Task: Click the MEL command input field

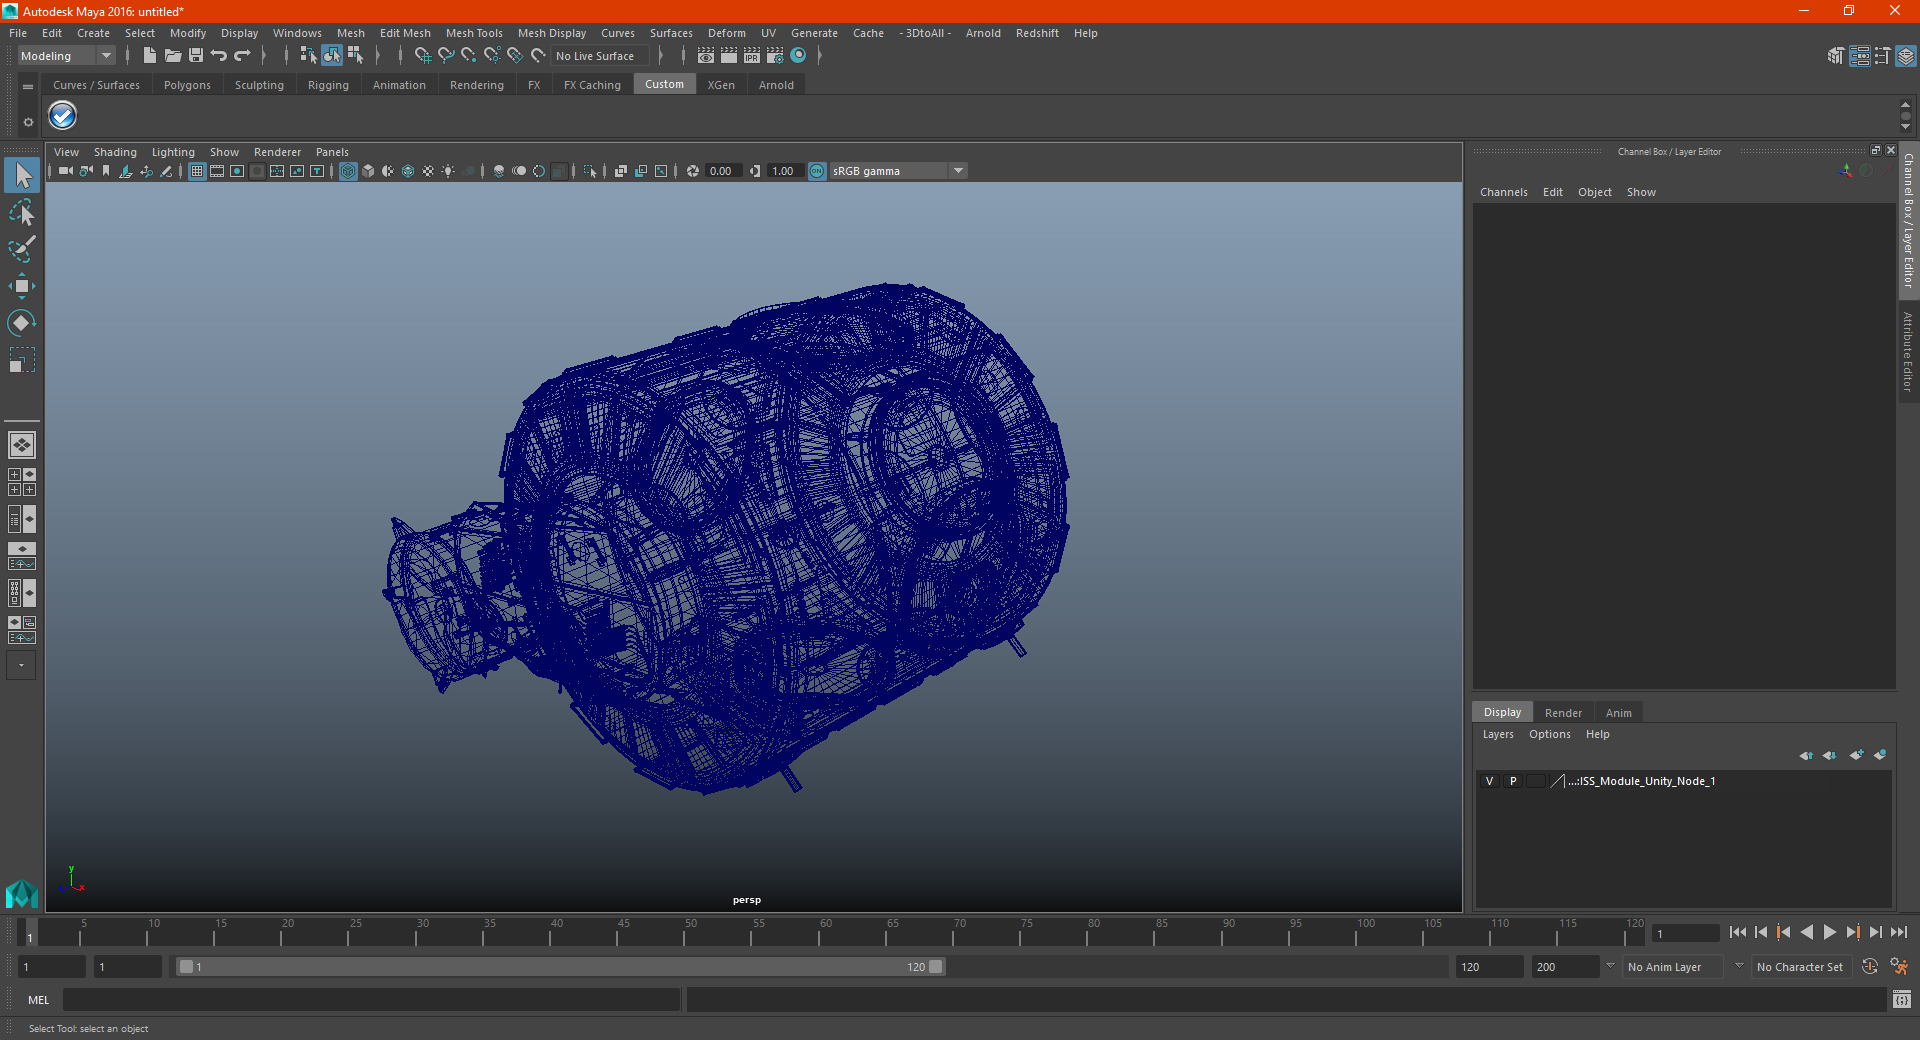Action: pyautogui.click(x=370, y=1000)
